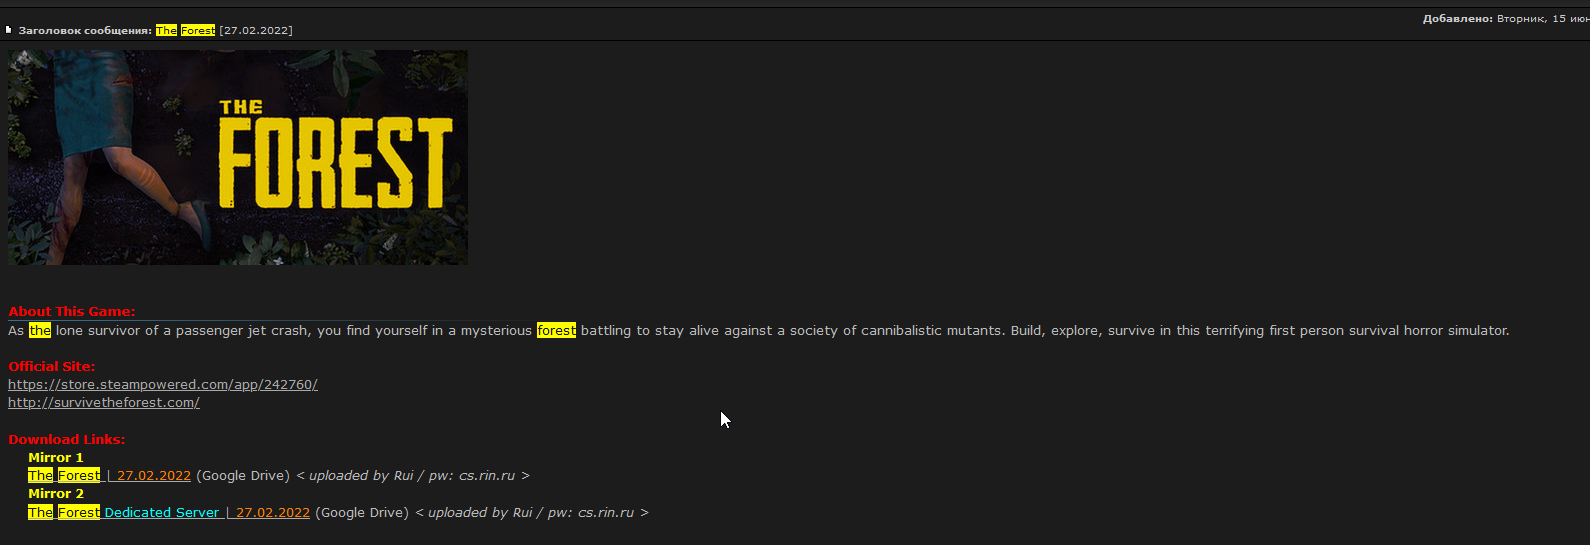Open The Forest Dedicated Server download link

click(x=169, y=513)
